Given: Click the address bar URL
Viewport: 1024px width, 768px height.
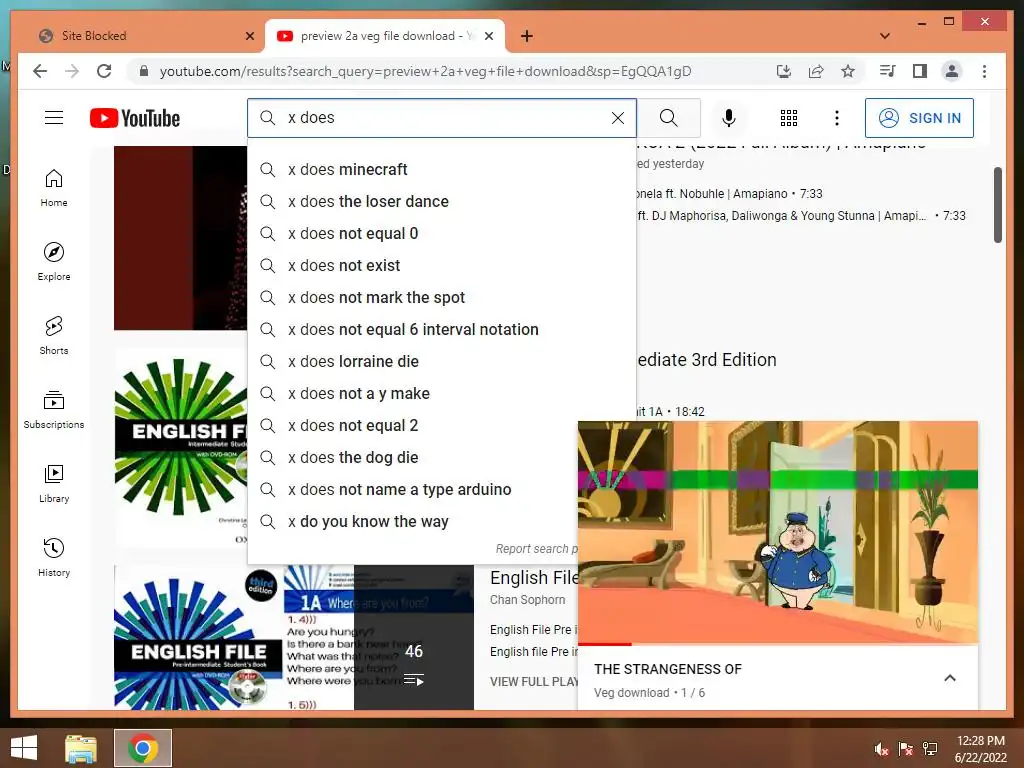Looking at the screenshot, I should point(425,71).
